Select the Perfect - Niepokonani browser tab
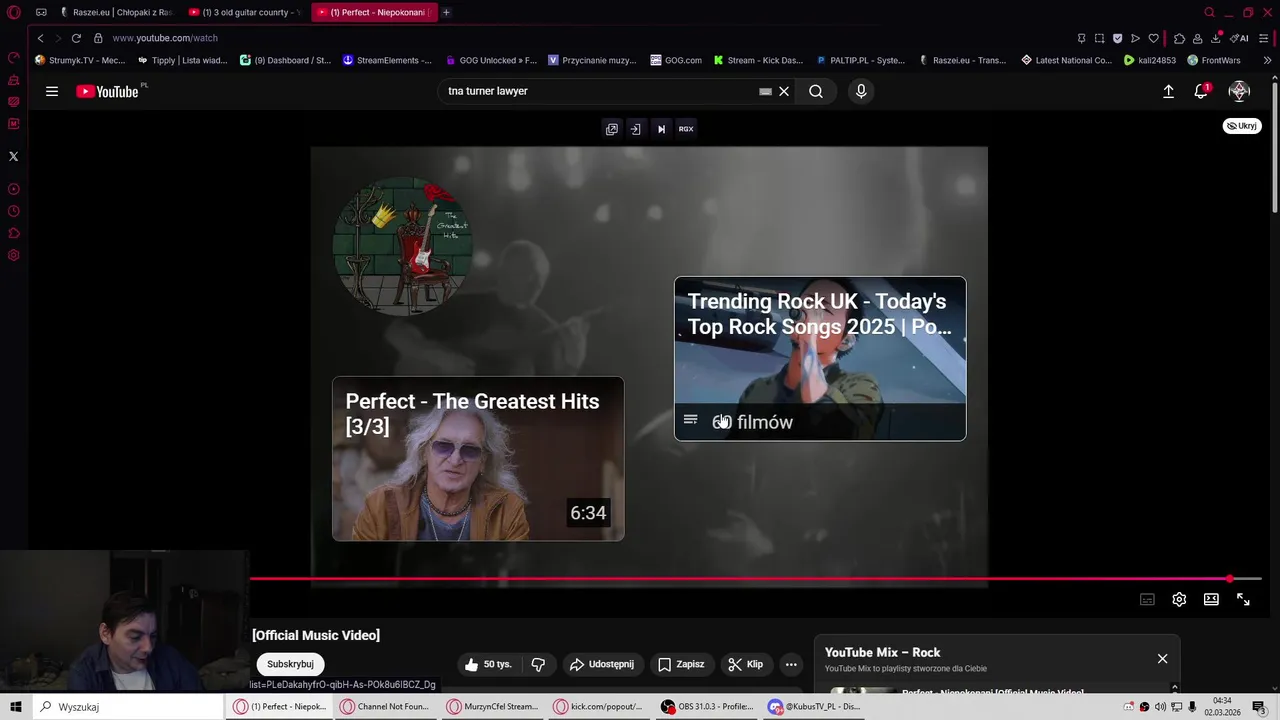1280x720 pixels. click(x=374, y=12)
